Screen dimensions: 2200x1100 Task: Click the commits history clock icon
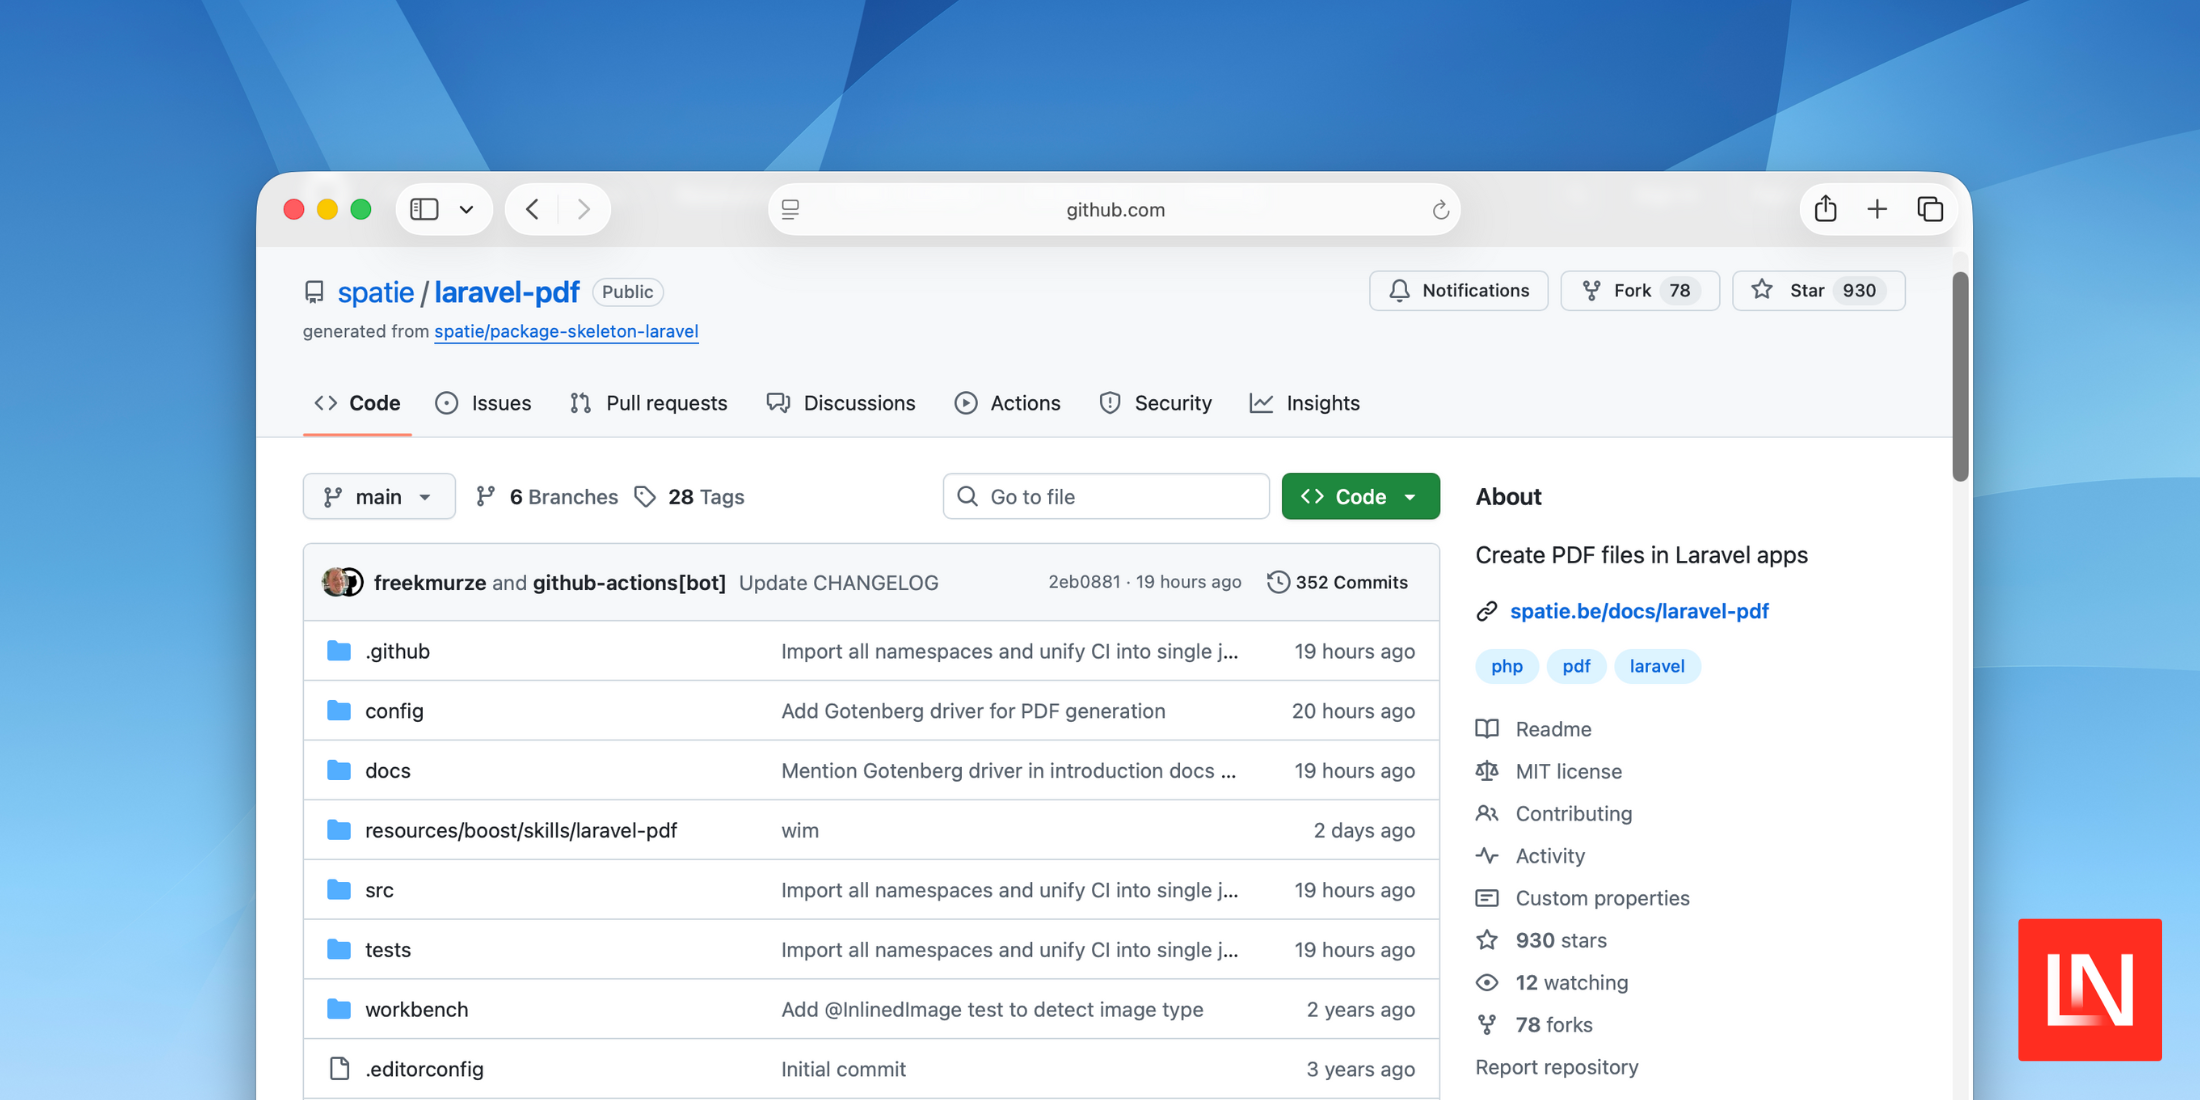tap(1278, 581)
